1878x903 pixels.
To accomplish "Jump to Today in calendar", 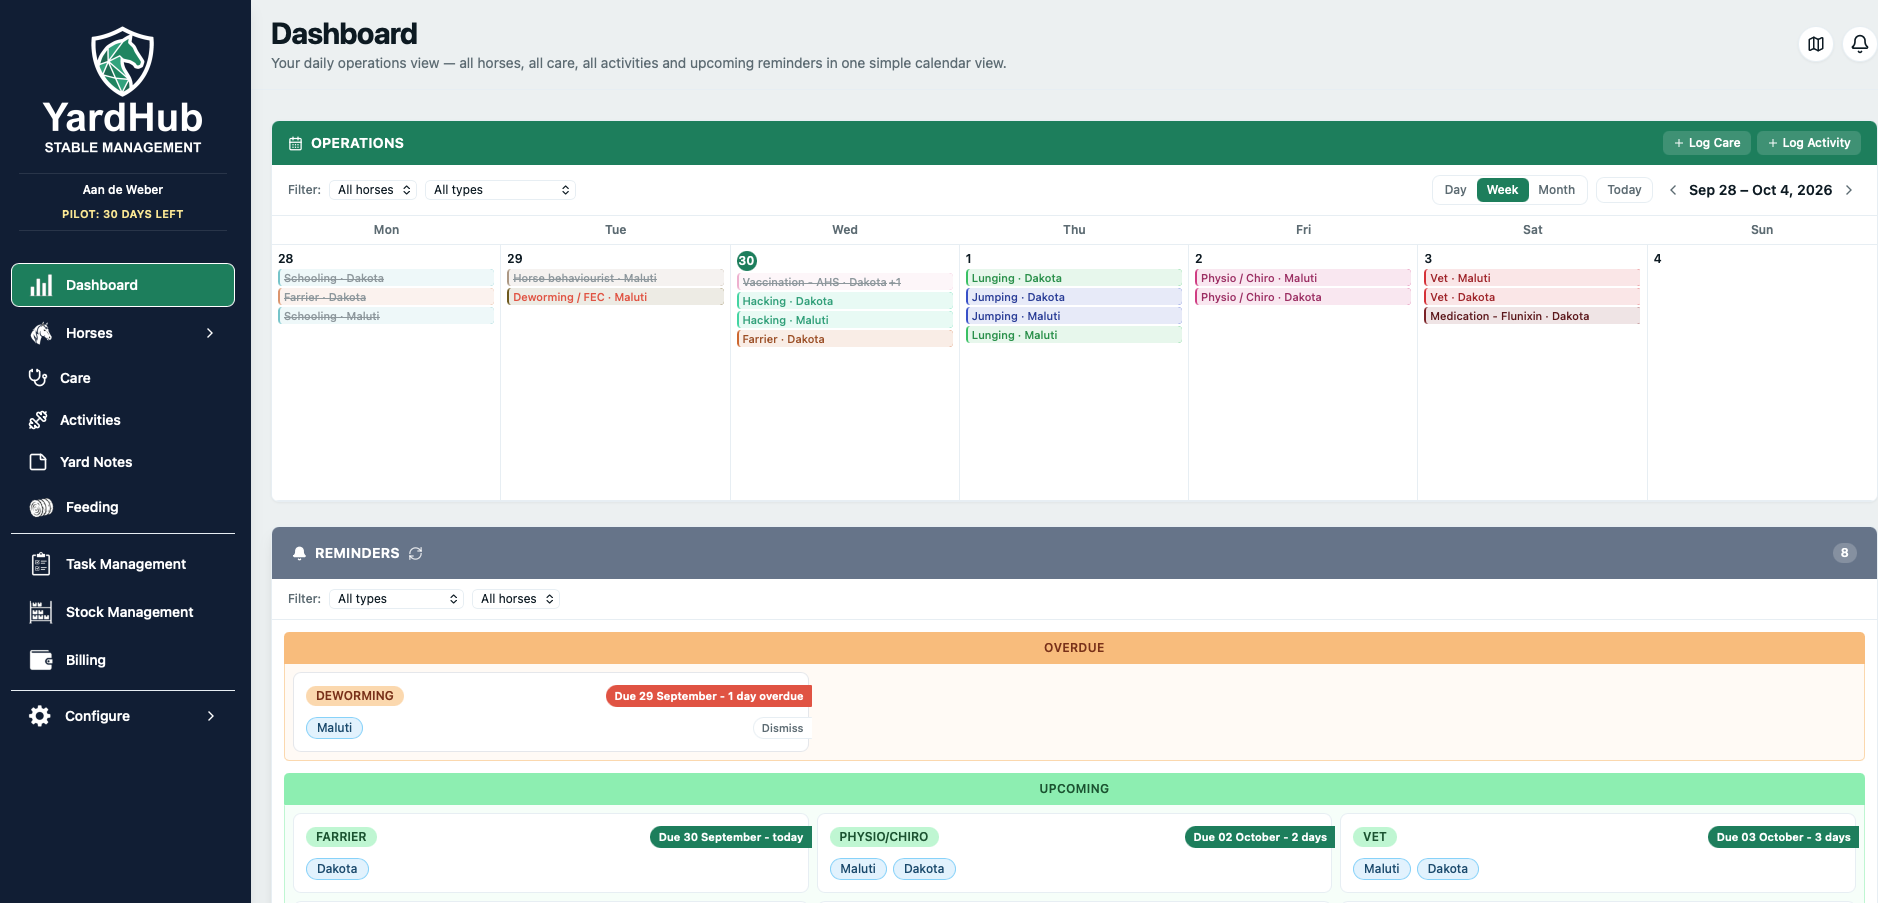I will click(x=1624, y=190).
